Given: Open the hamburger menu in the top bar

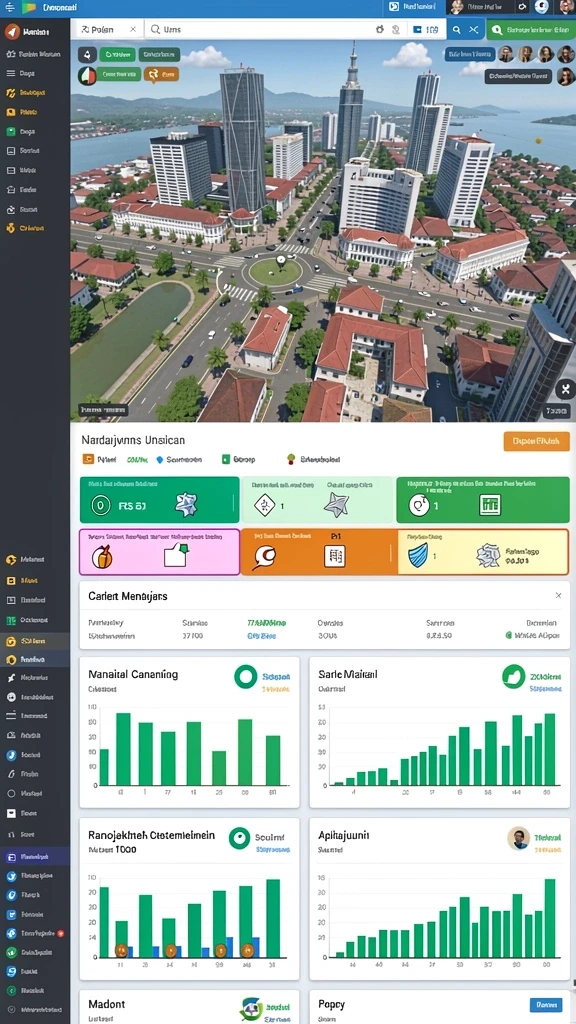Looking at the screenshot, I should 9,7.
